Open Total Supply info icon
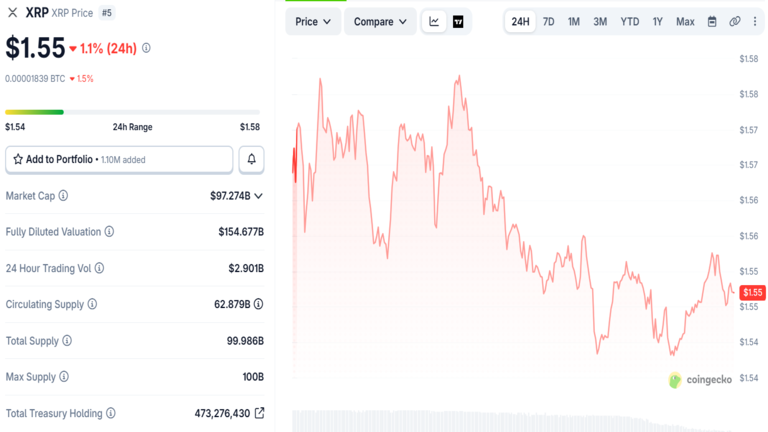The width and height of the screenshot is (768, 432). pyautogui.click(x=67, y=340)
